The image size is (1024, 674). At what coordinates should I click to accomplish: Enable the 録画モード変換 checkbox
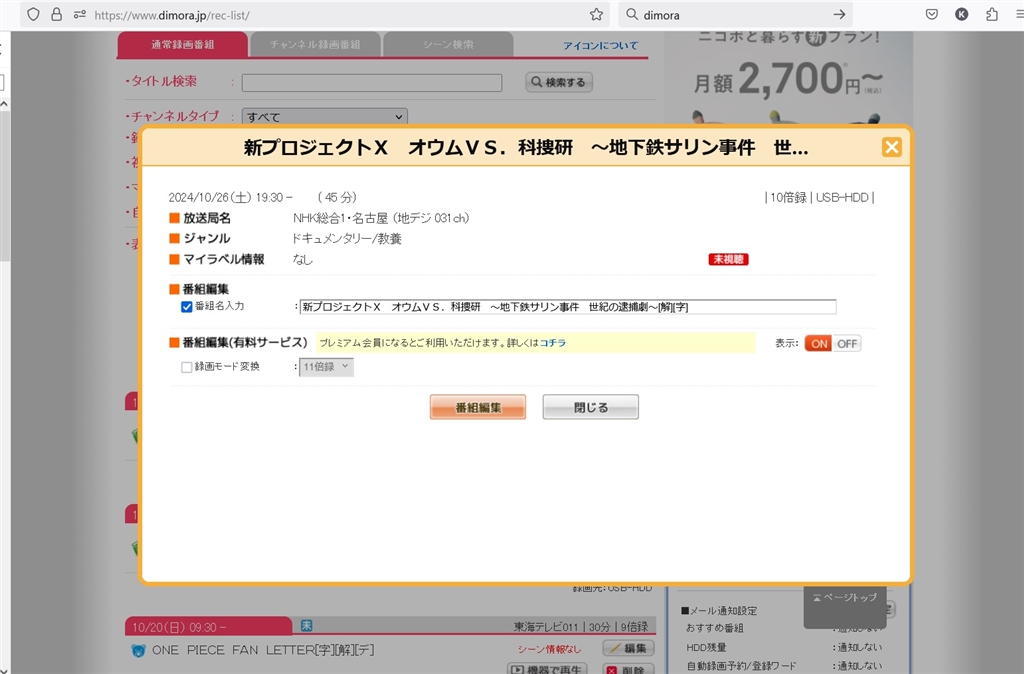tap(187, 367)
